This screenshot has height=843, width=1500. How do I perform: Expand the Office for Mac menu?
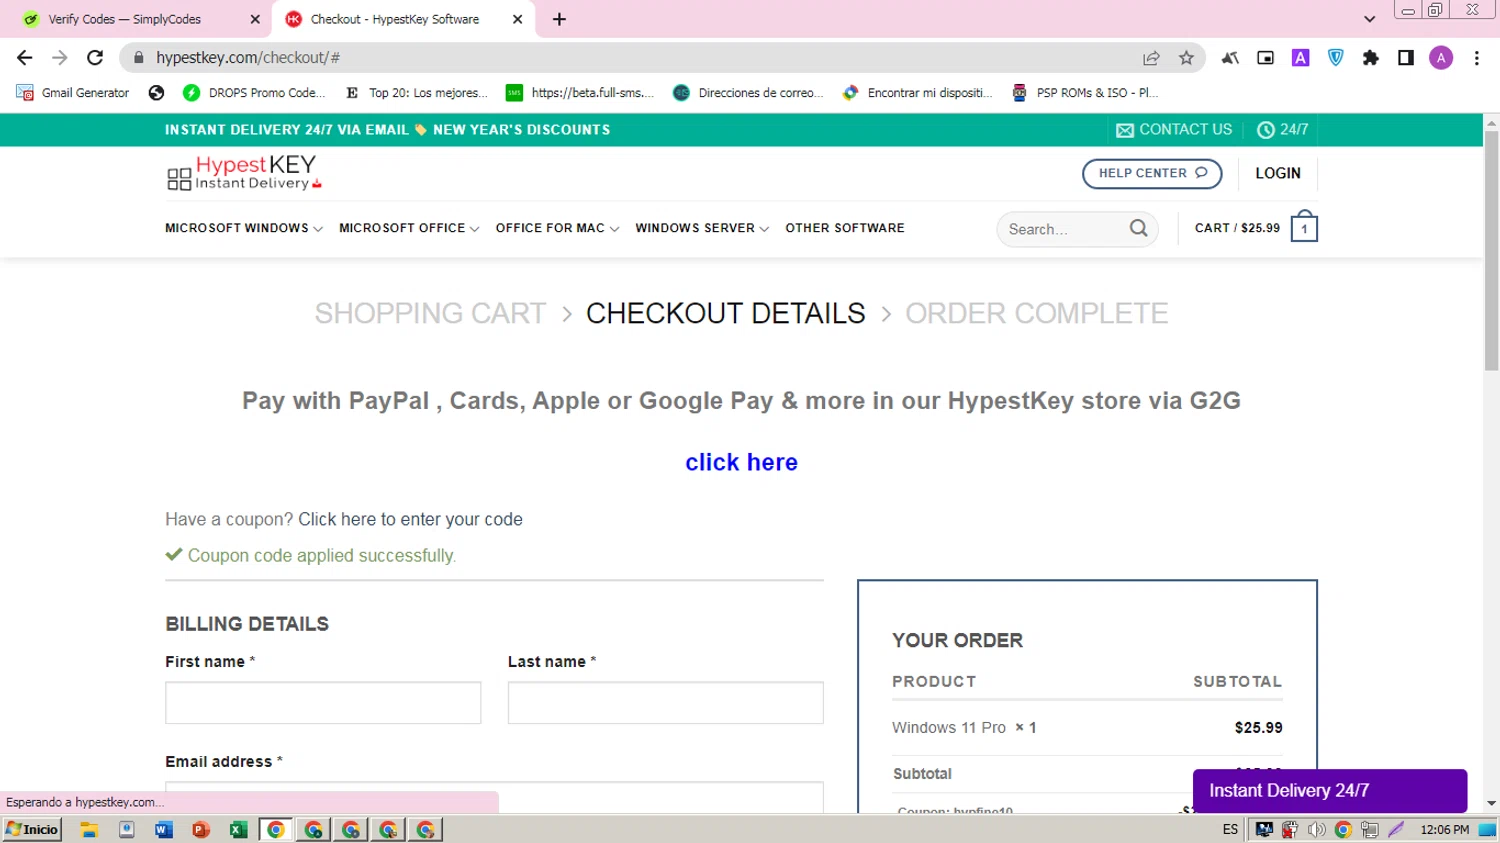coord(557,228)
